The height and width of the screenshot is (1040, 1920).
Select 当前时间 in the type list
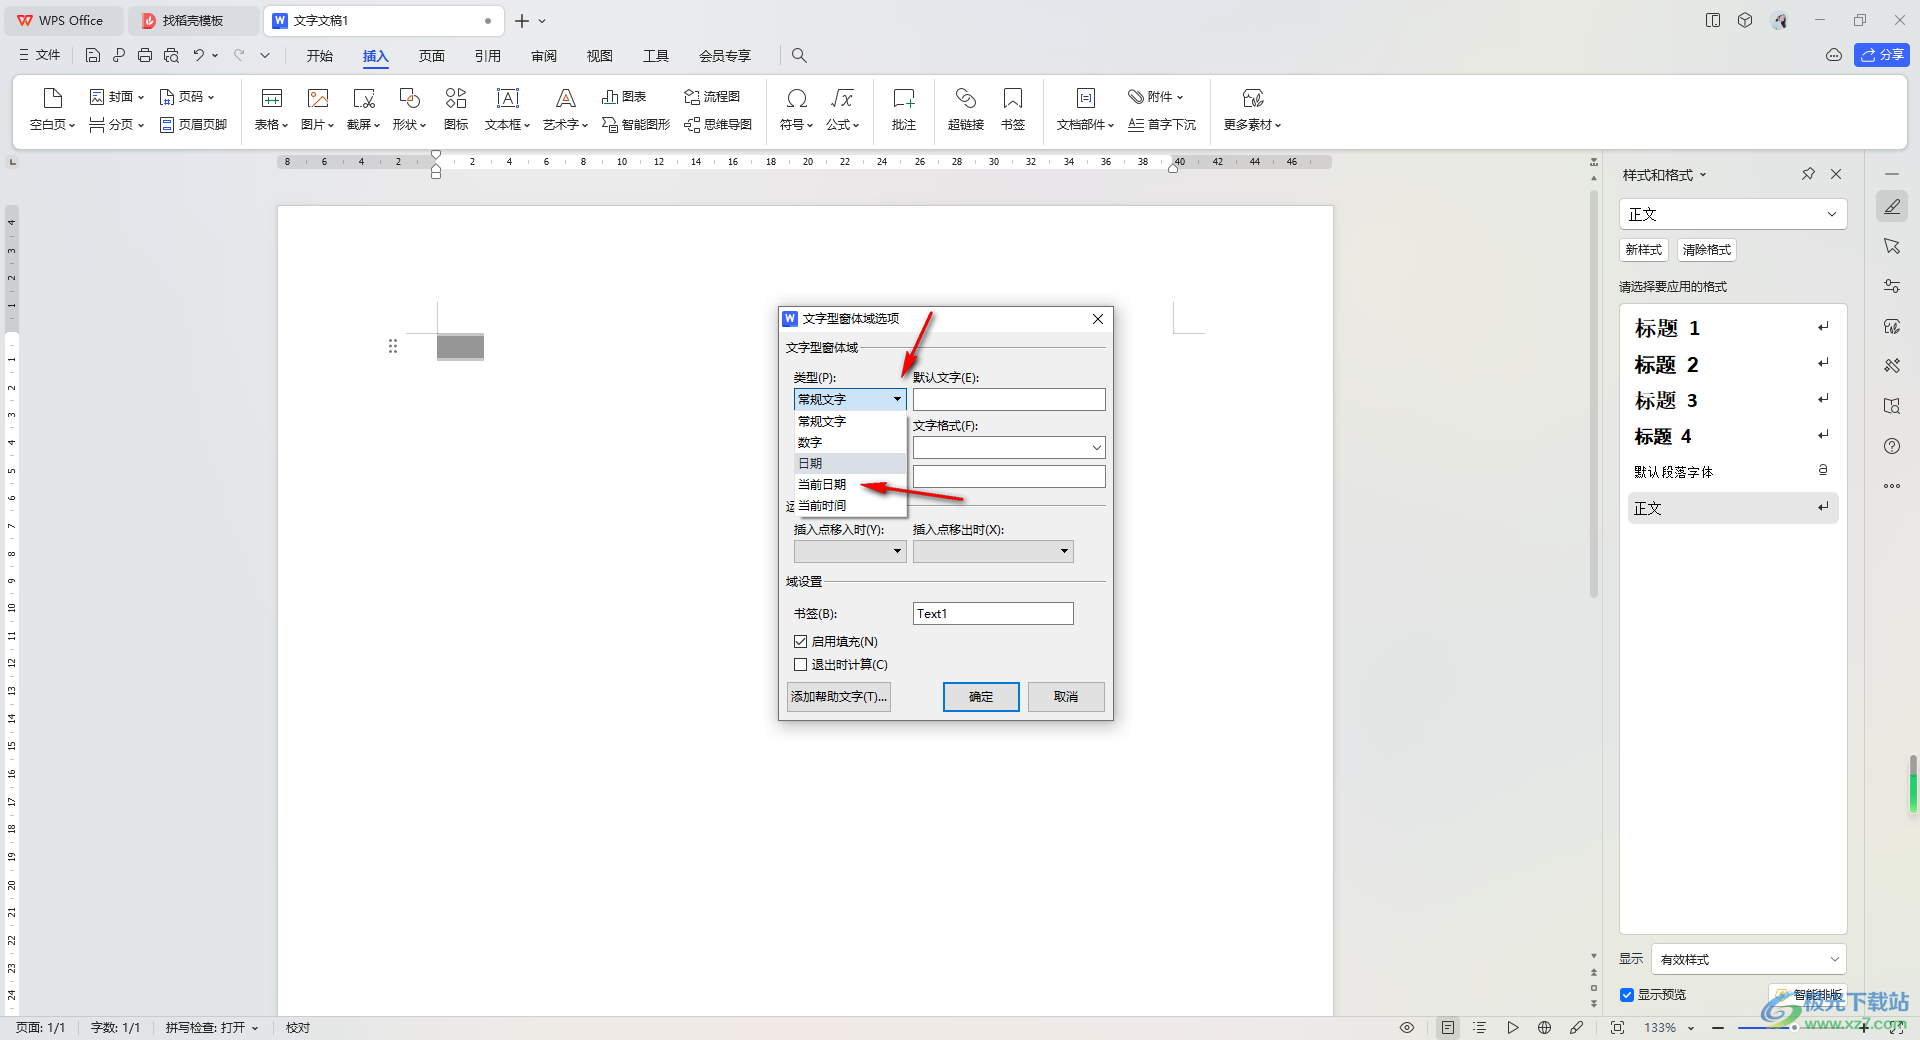pyautogui.click(x=850, y=506)
